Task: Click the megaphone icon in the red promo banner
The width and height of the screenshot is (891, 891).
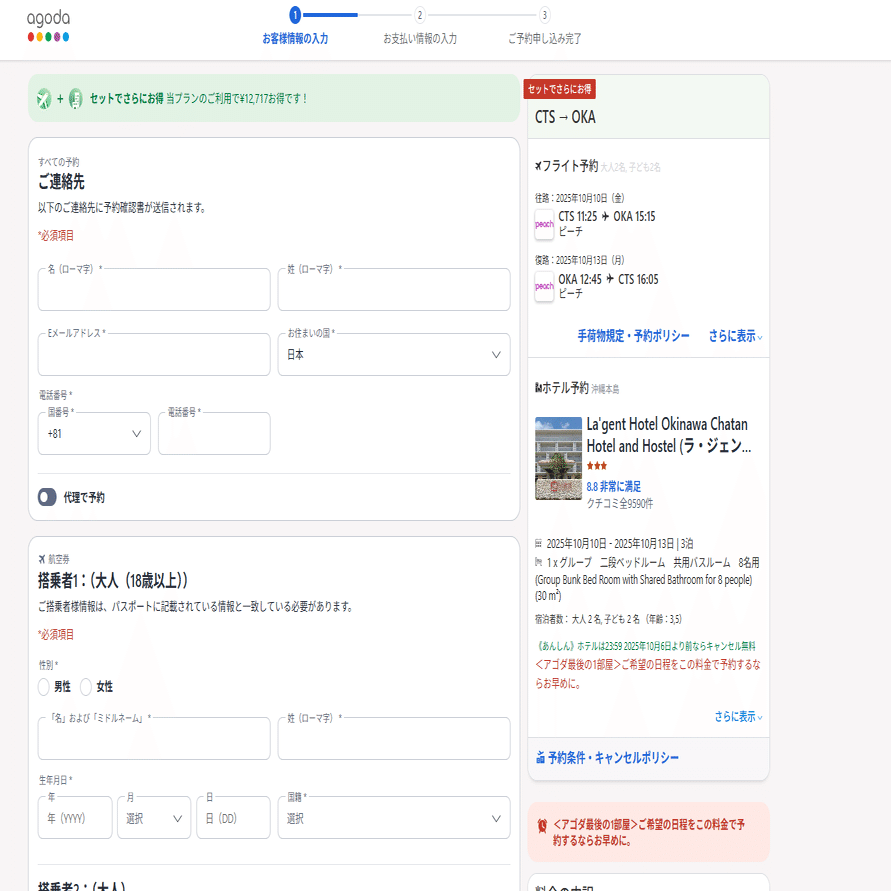Action: [x=544, y=824]
